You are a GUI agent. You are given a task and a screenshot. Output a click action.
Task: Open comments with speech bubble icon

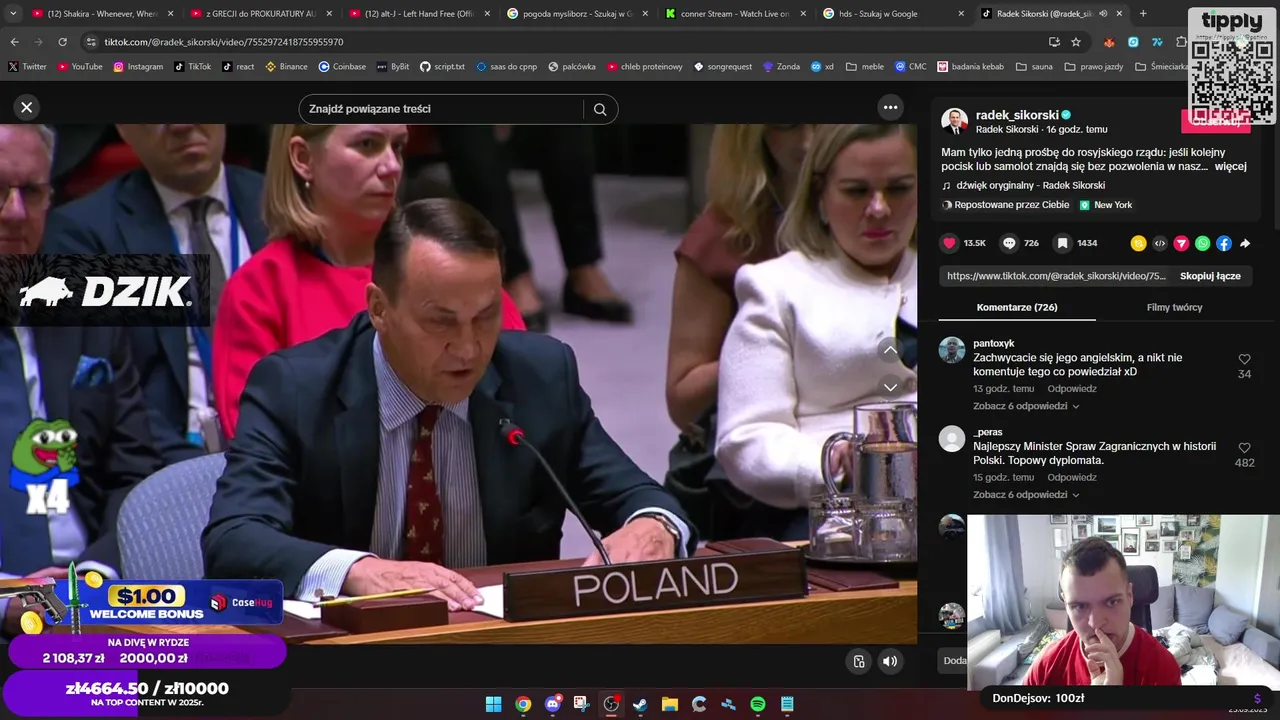point(1009,243)
